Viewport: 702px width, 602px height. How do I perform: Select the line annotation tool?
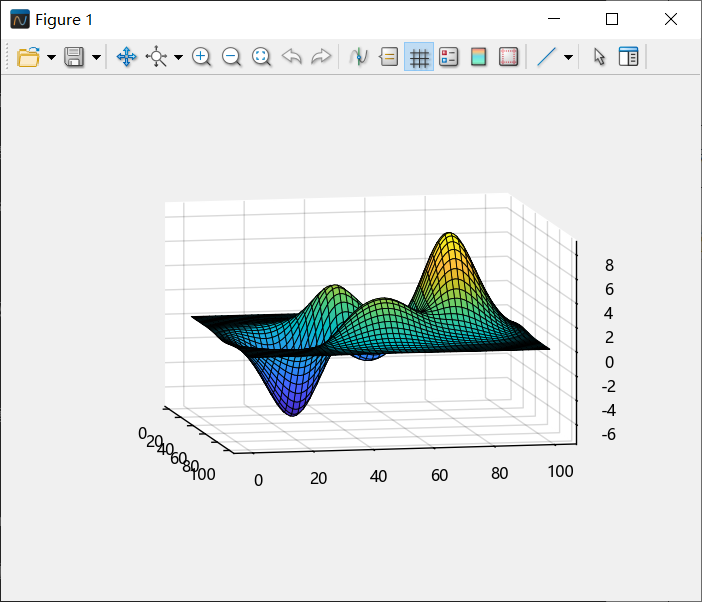tap(546, 57)
